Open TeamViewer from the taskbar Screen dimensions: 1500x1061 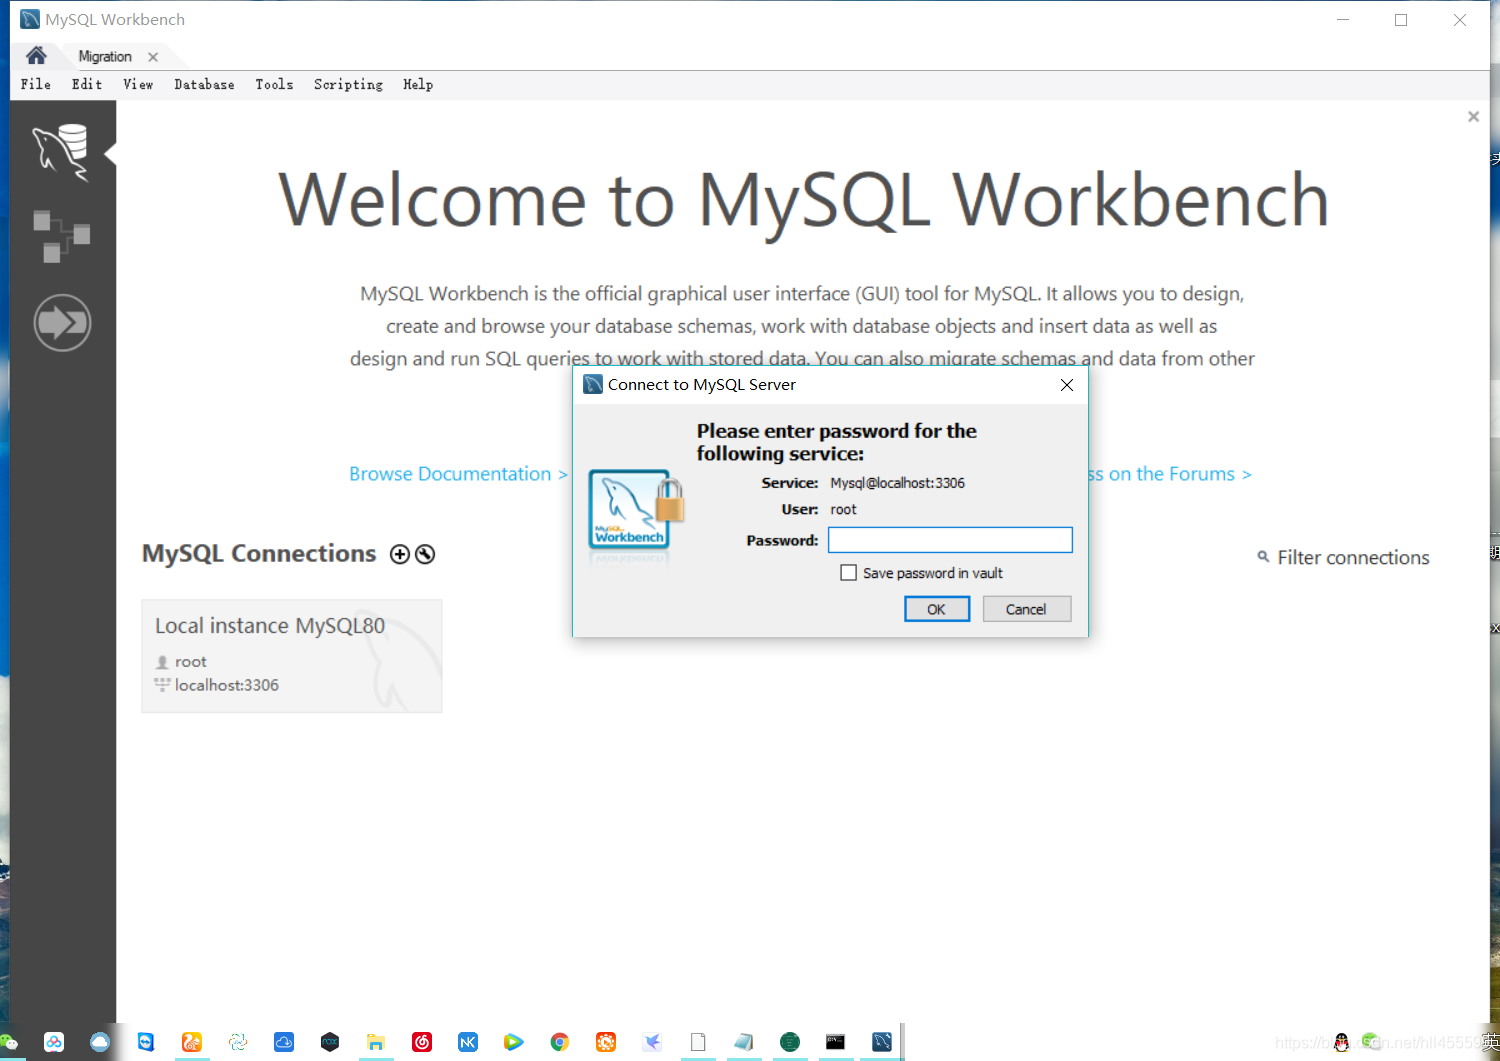point(146,1042)
